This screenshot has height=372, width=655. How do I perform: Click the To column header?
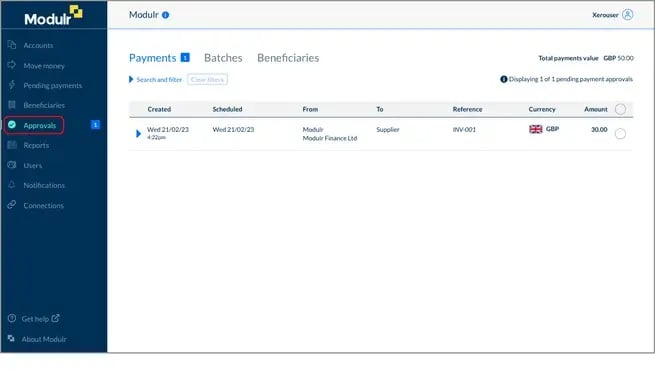pyautogui.click(x=380, y=109)
